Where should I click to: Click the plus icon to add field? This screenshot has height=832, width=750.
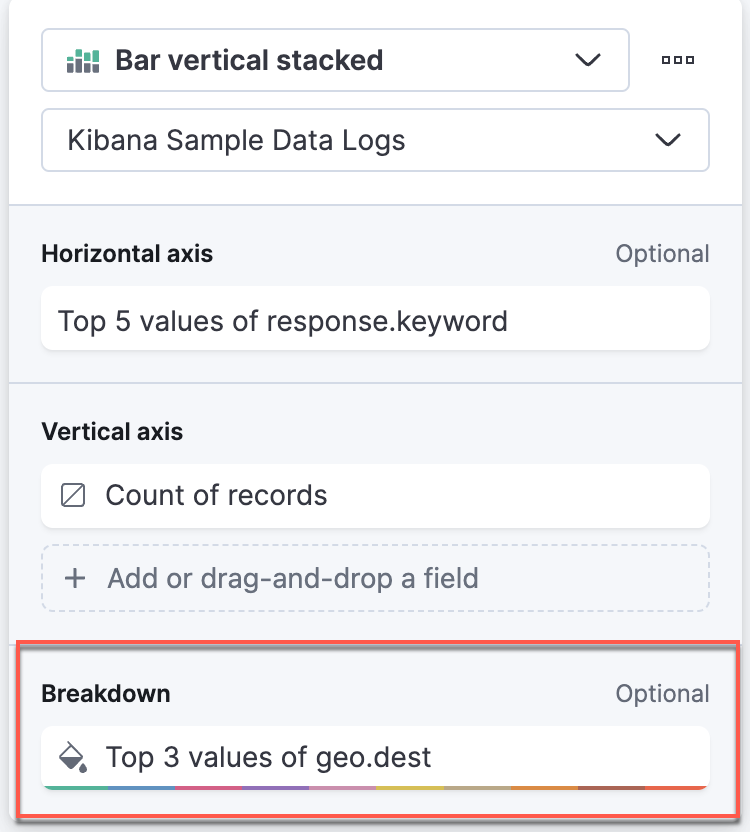pyautogui.click(x=75, y=578)
